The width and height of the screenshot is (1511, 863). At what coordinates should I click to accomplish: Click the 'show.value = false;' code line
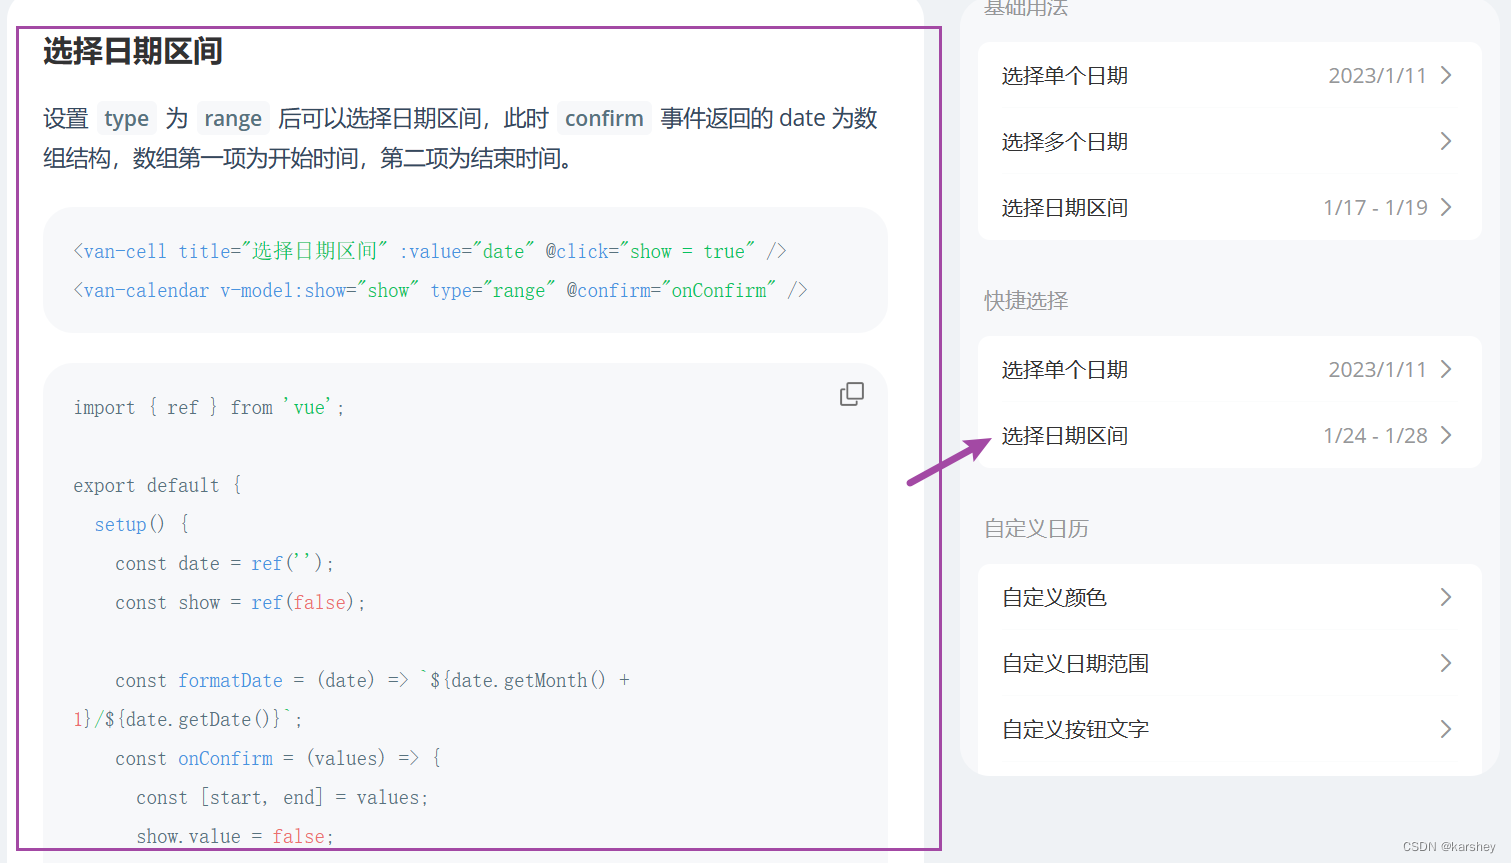point(235,837)
